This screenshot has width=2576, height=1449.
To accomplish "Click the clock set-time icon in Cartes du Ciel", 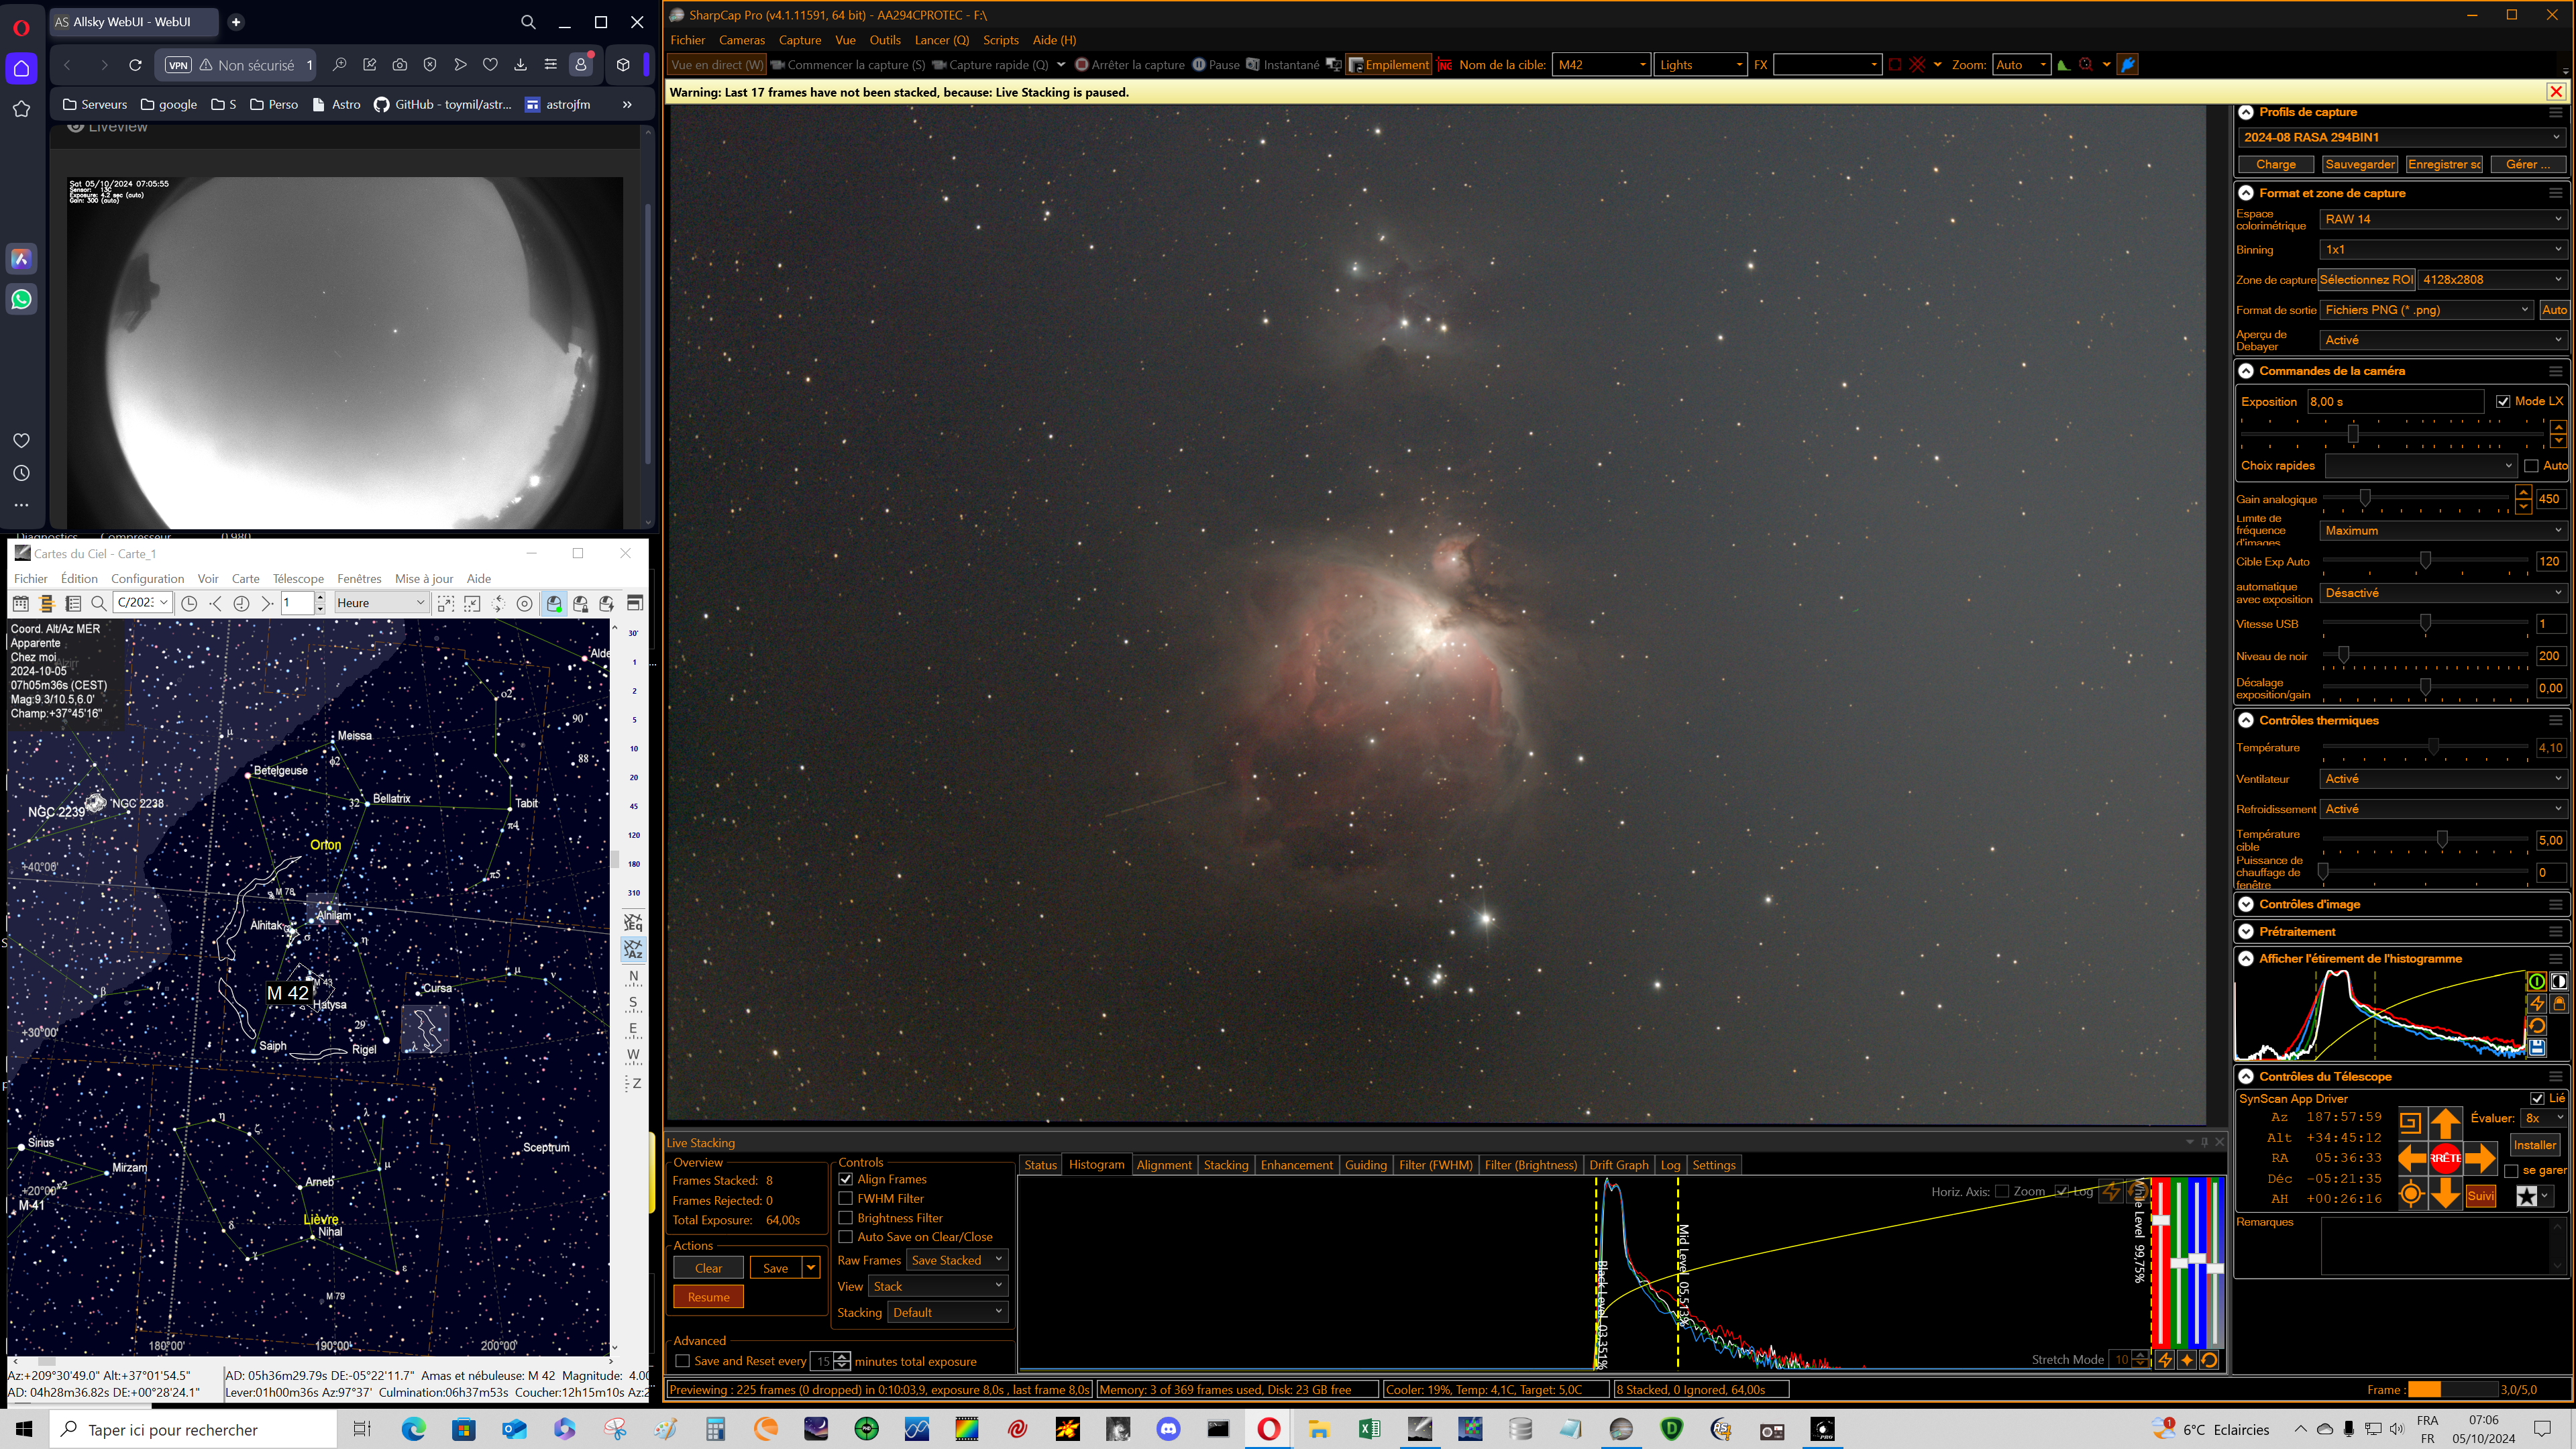I will tap(189, 603).
